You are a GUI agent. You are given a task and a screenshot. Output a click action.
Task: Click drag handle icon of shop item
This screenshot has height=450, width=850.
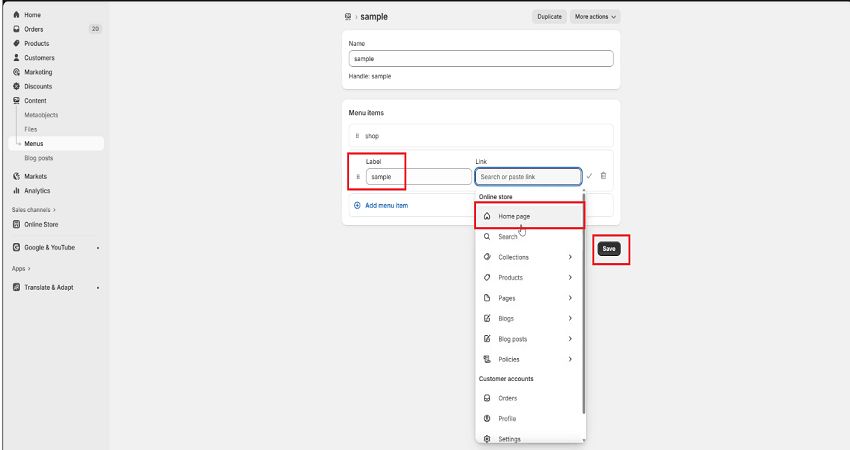coord(357,136)
